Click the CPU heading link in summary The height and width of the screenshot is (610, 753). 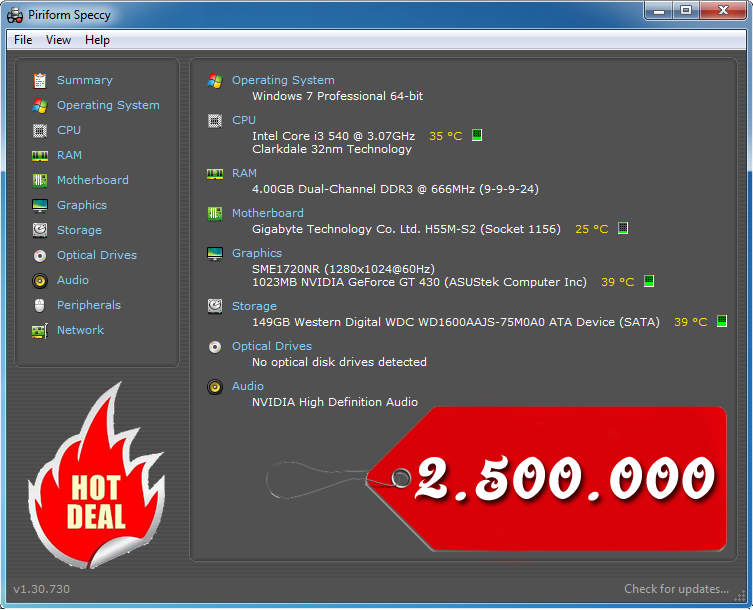[243, 120]
